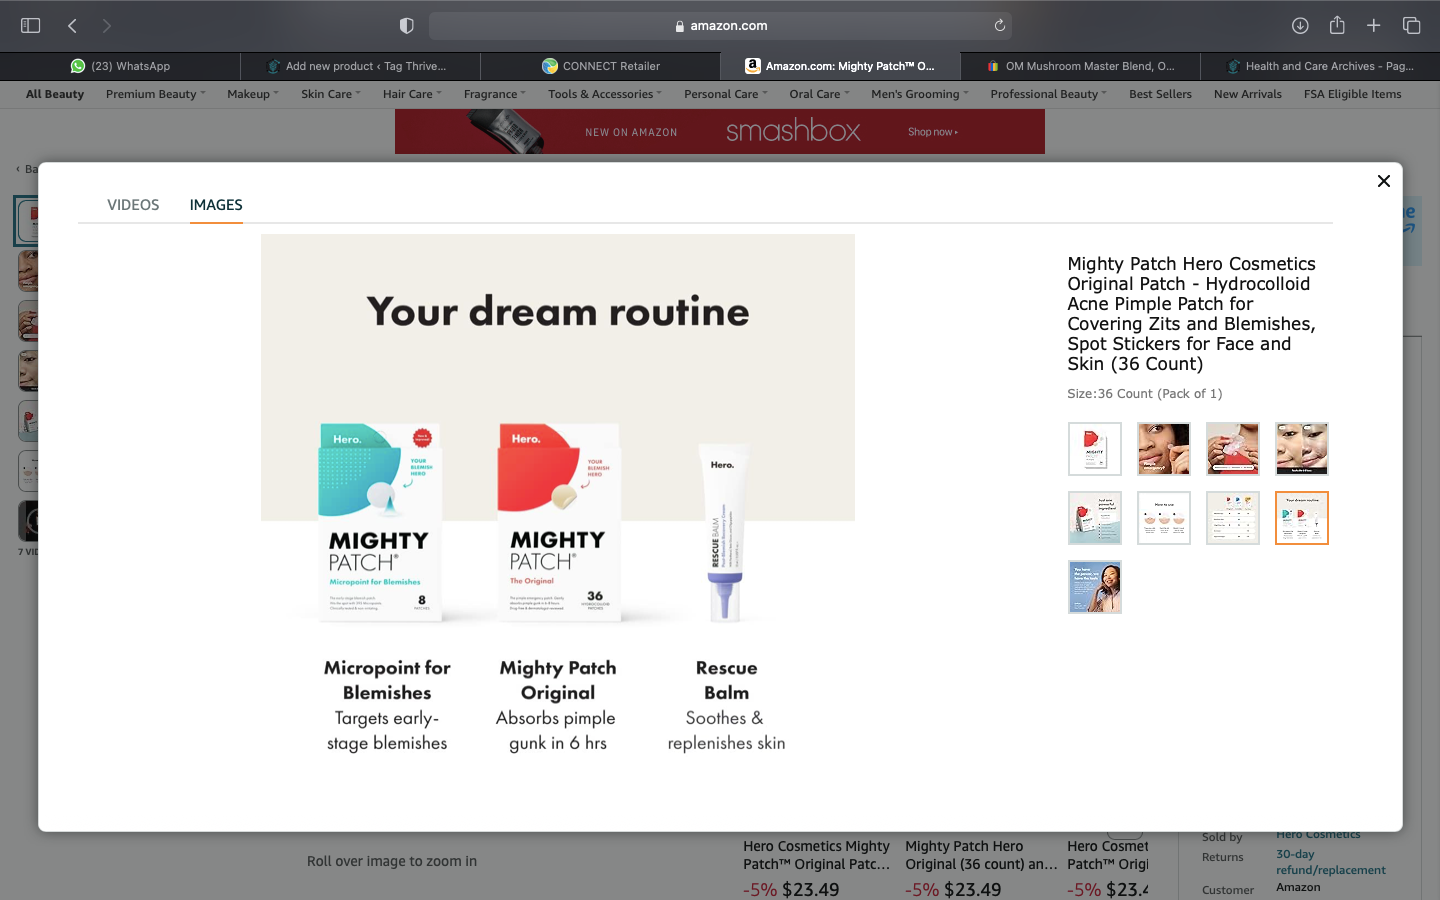The width and height of the screenshot is (1440, 900).
Task: Expand Professional Beauty dropdown
Action: pos(1048,94)
